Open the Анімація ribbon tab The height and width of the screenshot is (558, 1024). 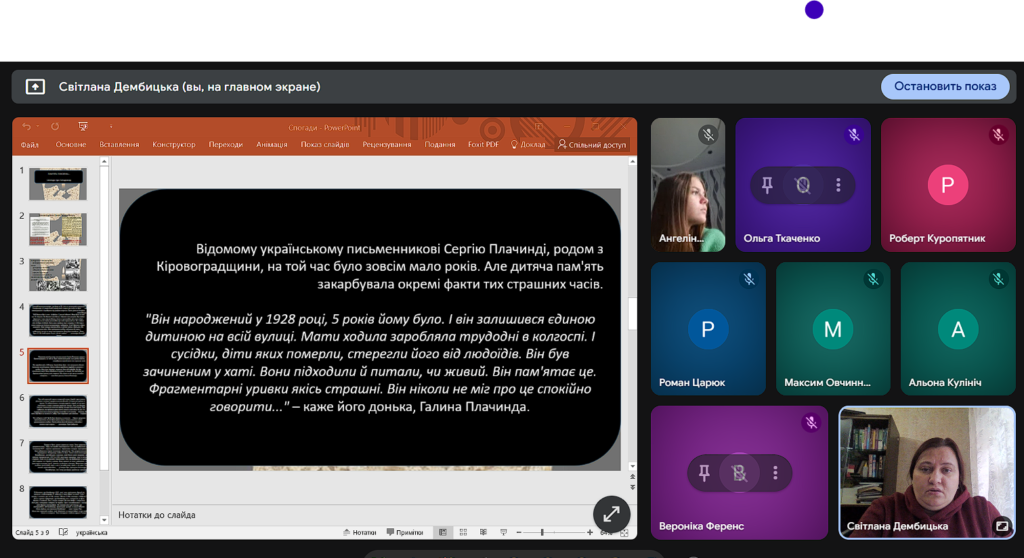271,145
